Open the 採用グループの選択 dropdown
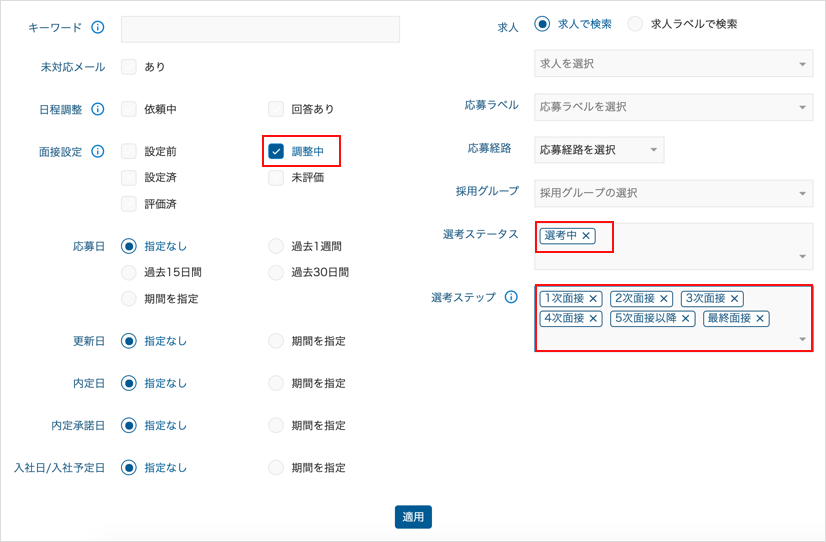Viewport: 826px width, 542px height. (x=674, y=193)
